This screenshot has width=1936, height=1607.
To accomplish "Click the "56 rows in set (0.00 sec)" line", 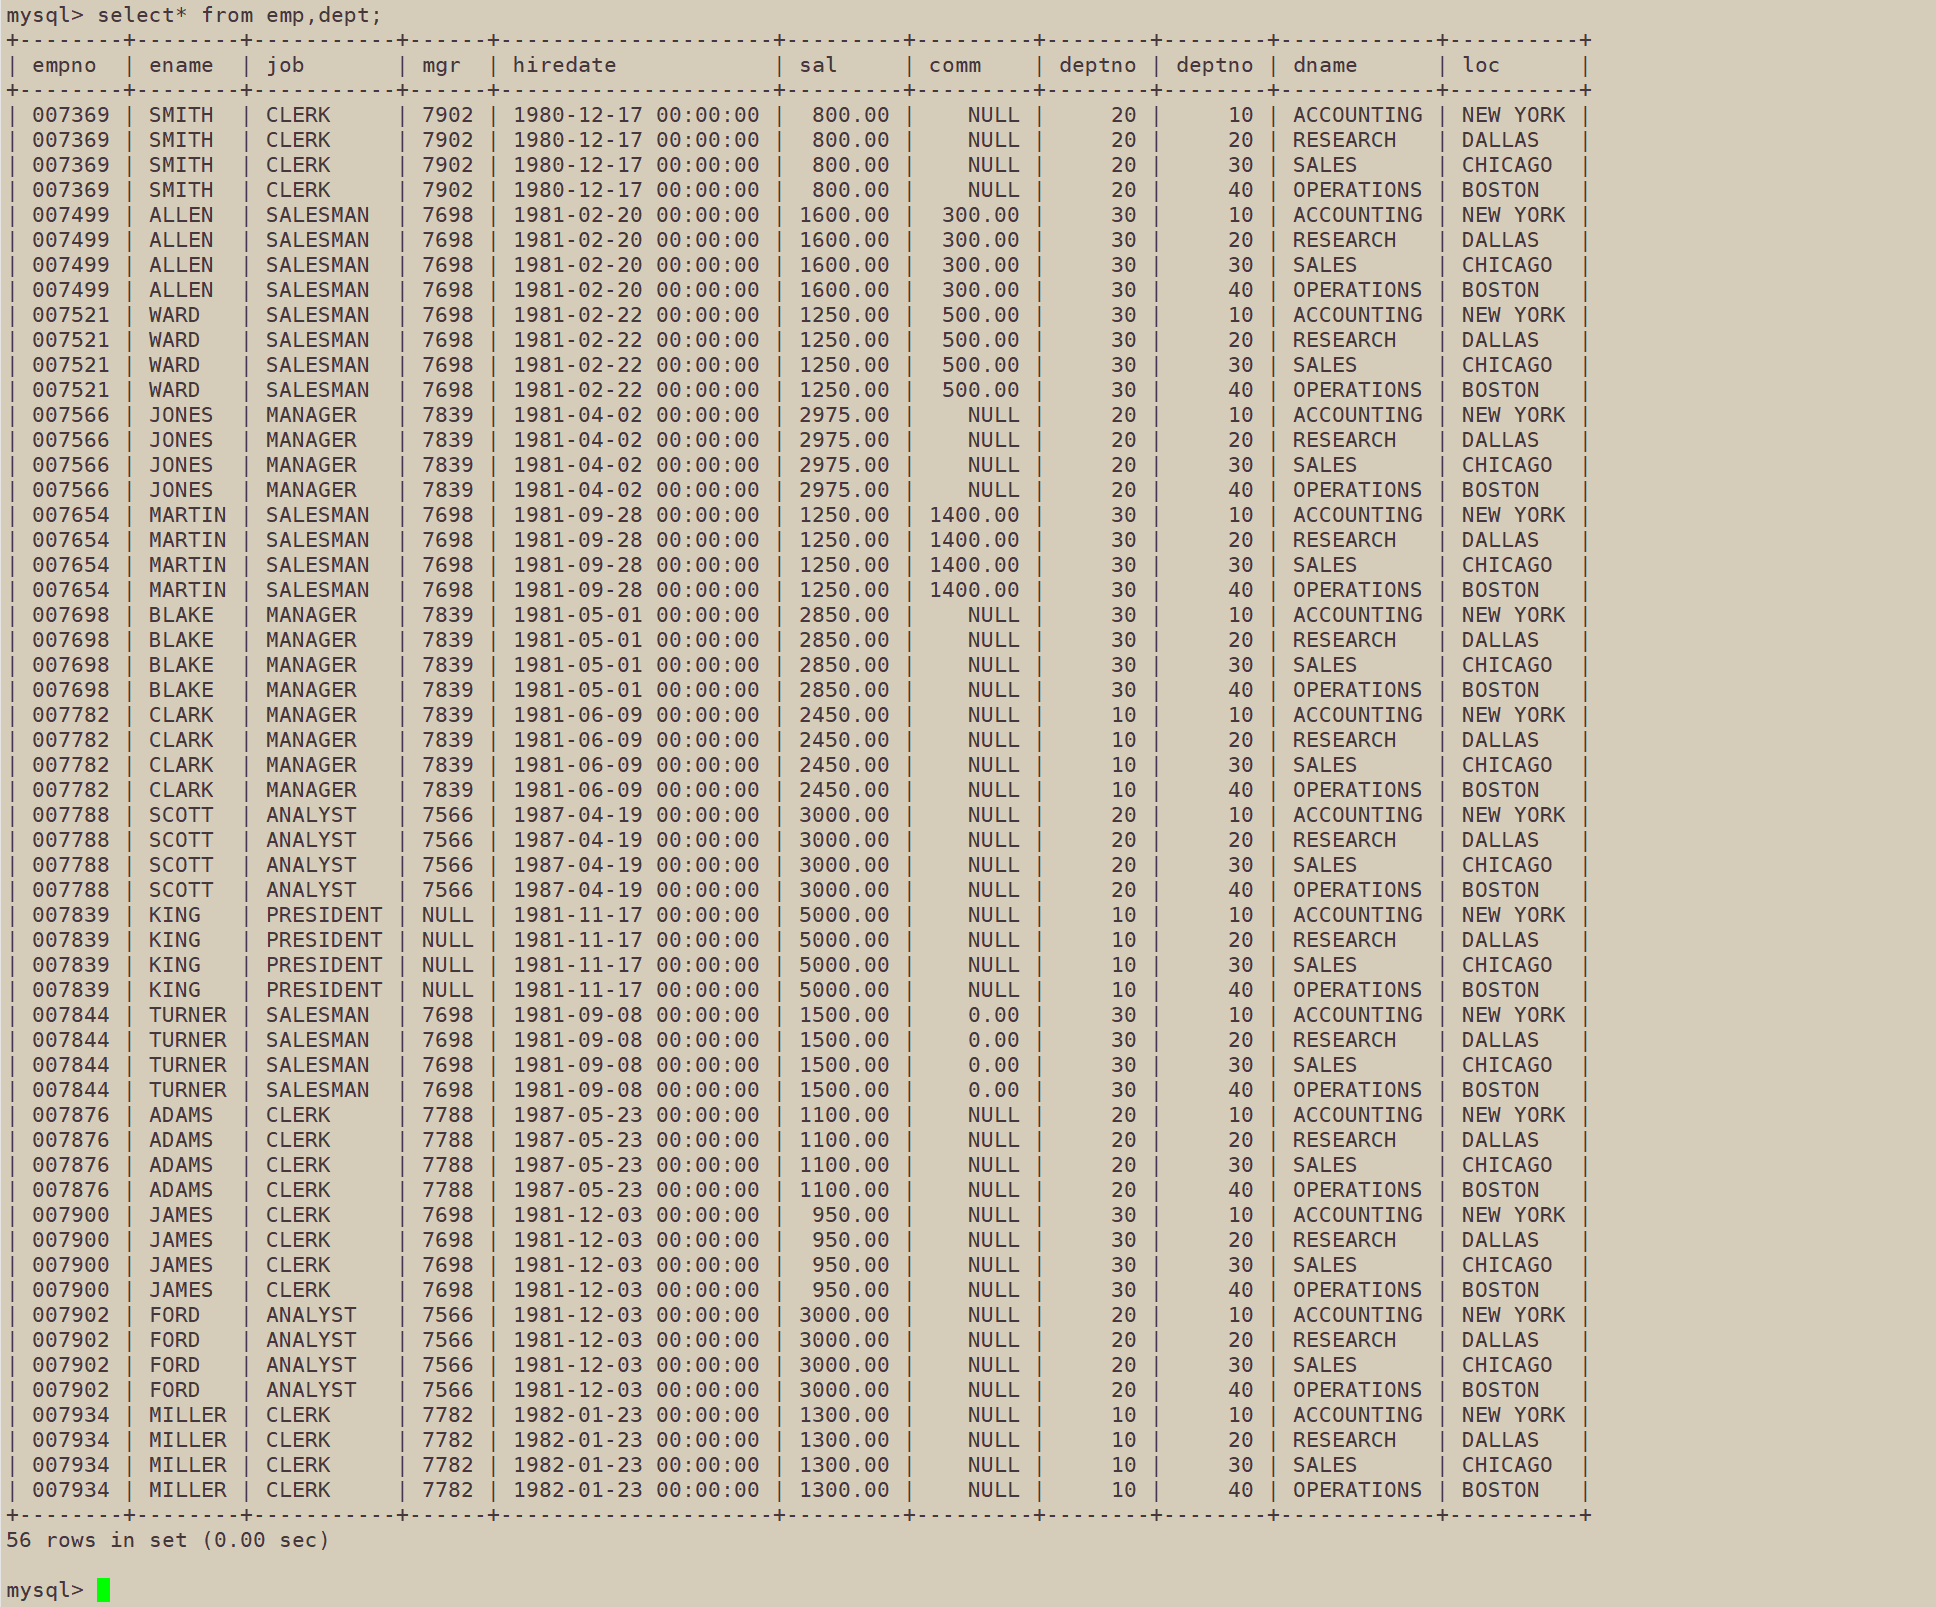I will (x=168, y=1539).
